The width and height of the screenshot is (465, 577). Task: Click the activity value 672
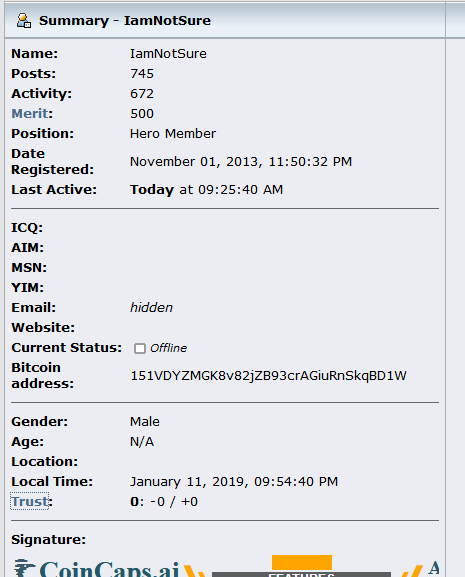pos(142,94)
